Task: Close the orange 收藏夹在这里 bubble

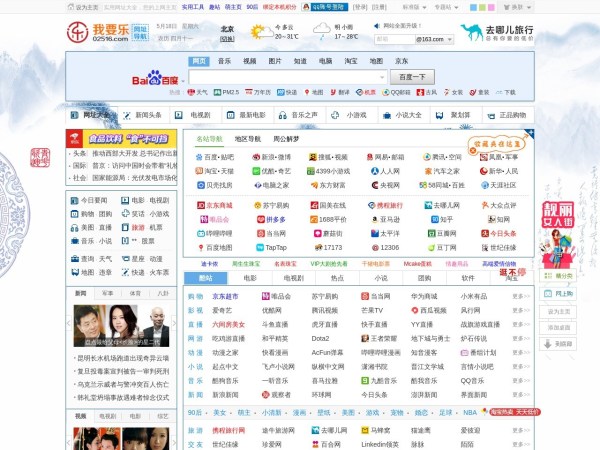Action: click(473, 150)
